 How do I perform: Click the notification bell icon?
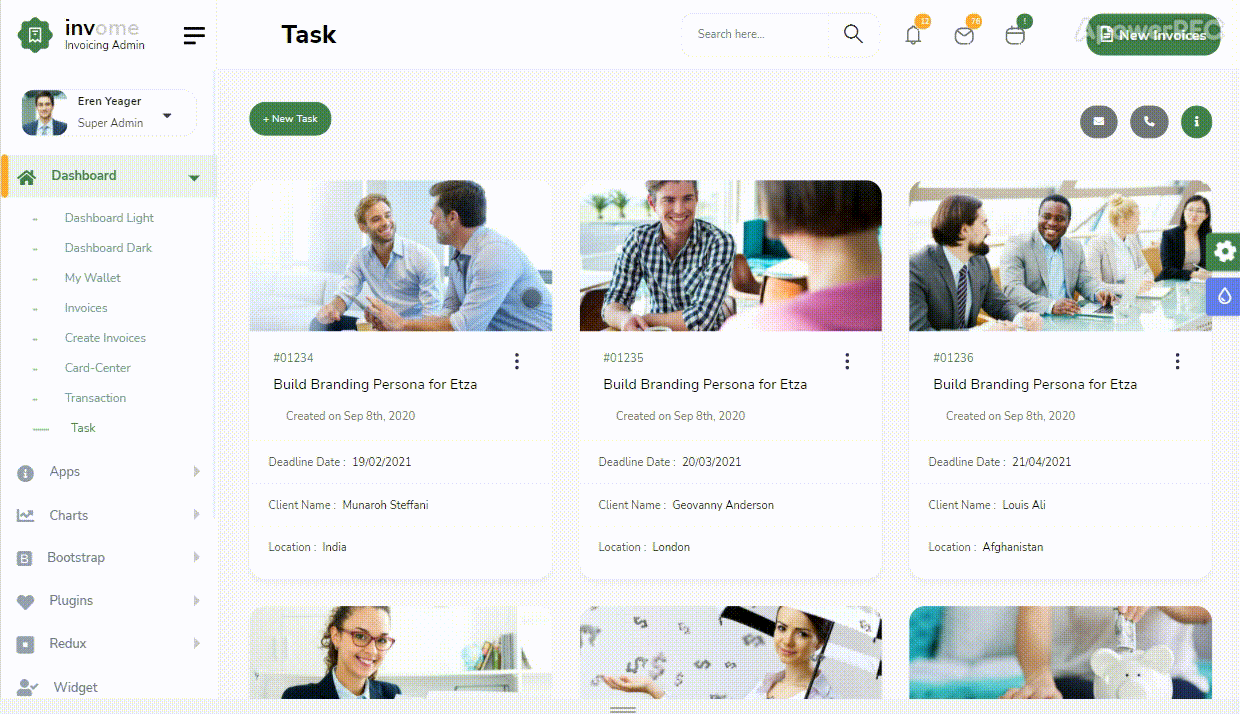click(913, 35)
